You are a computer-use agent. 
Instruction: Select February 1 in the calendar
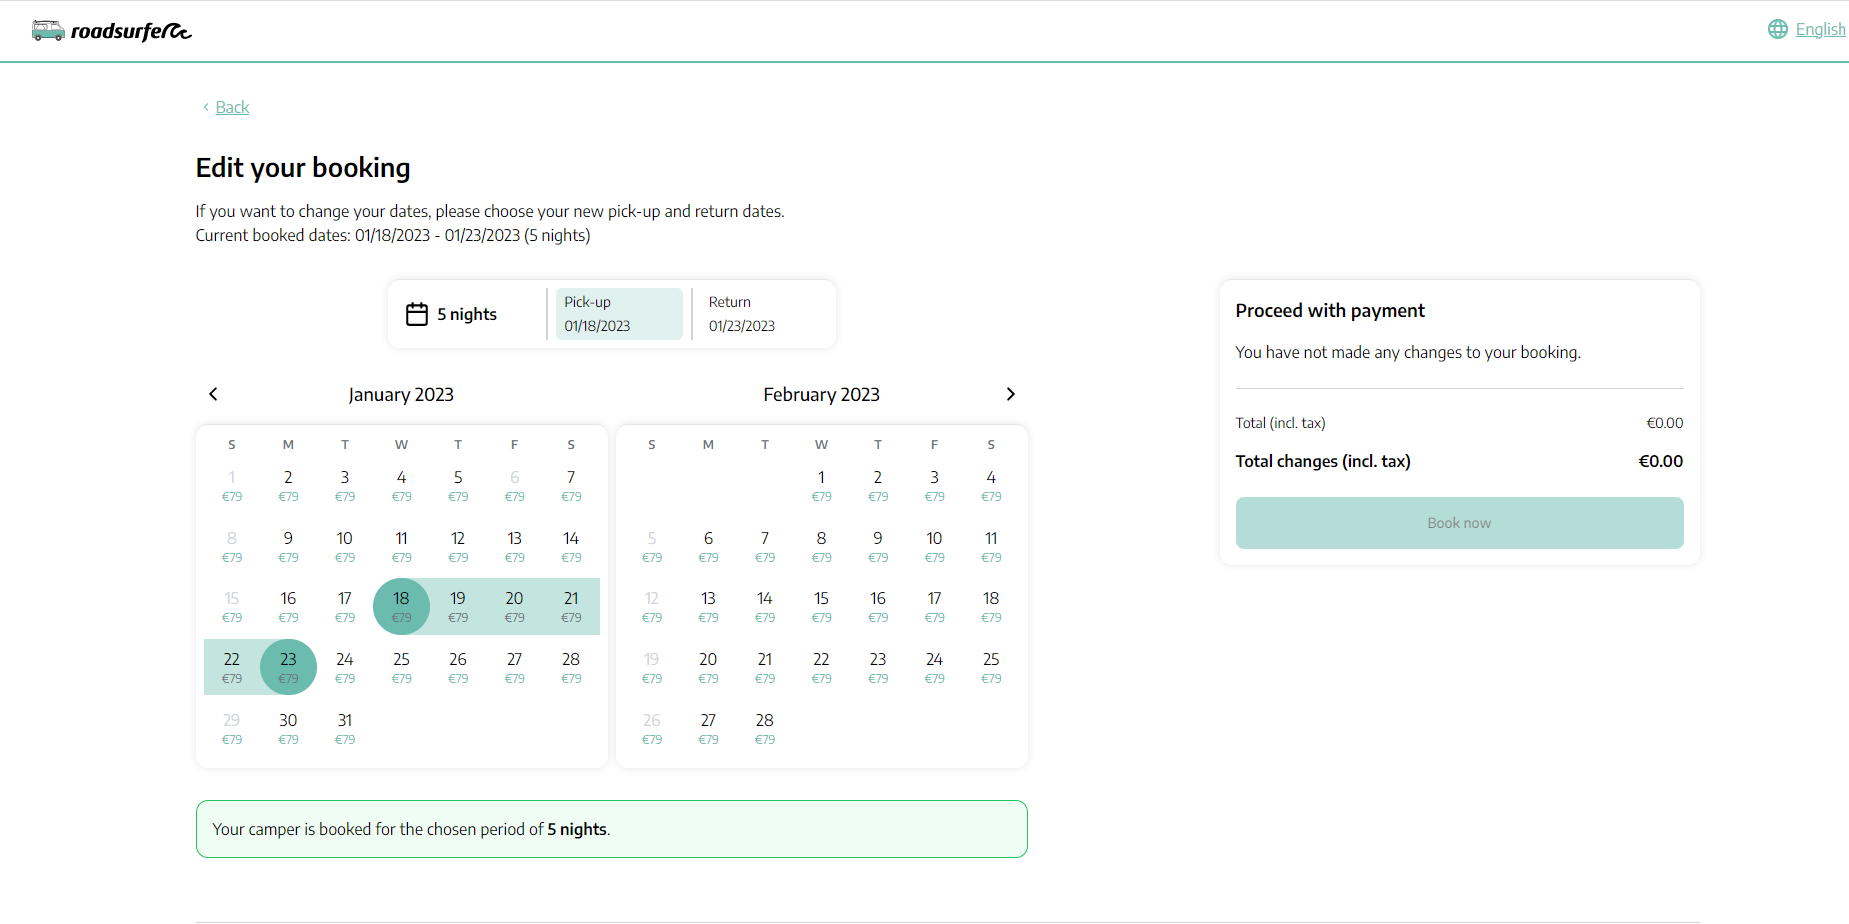coord(821,485)
